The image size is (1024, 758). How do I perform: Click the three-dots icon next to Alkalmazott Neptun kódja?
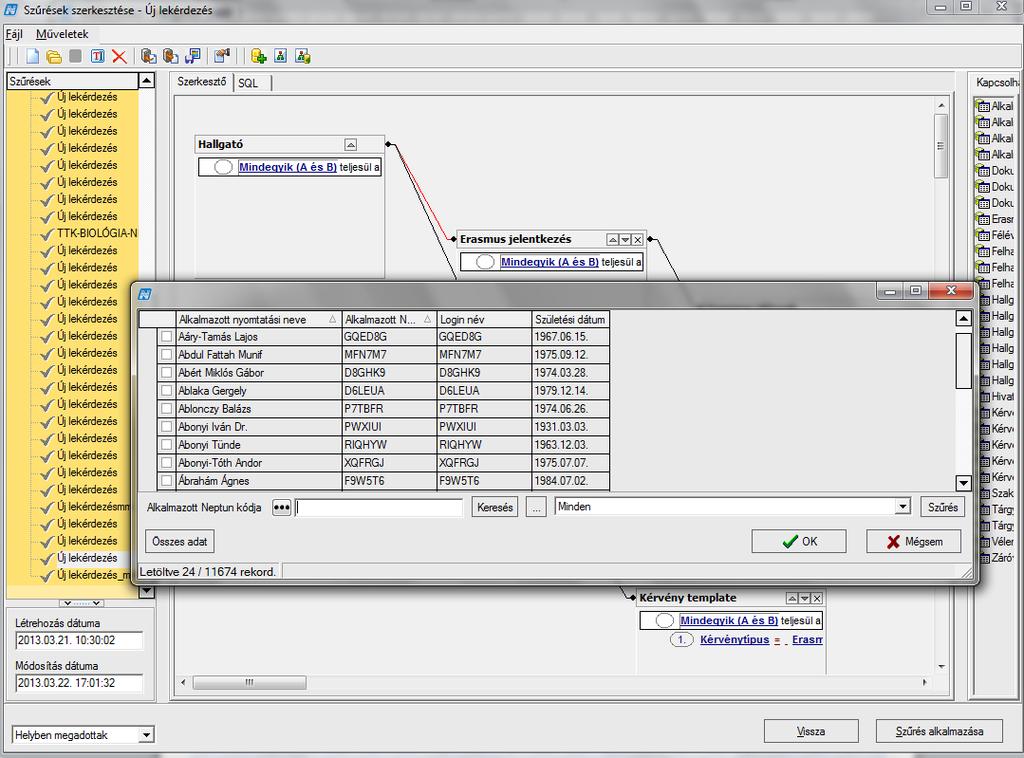point(281,507)
